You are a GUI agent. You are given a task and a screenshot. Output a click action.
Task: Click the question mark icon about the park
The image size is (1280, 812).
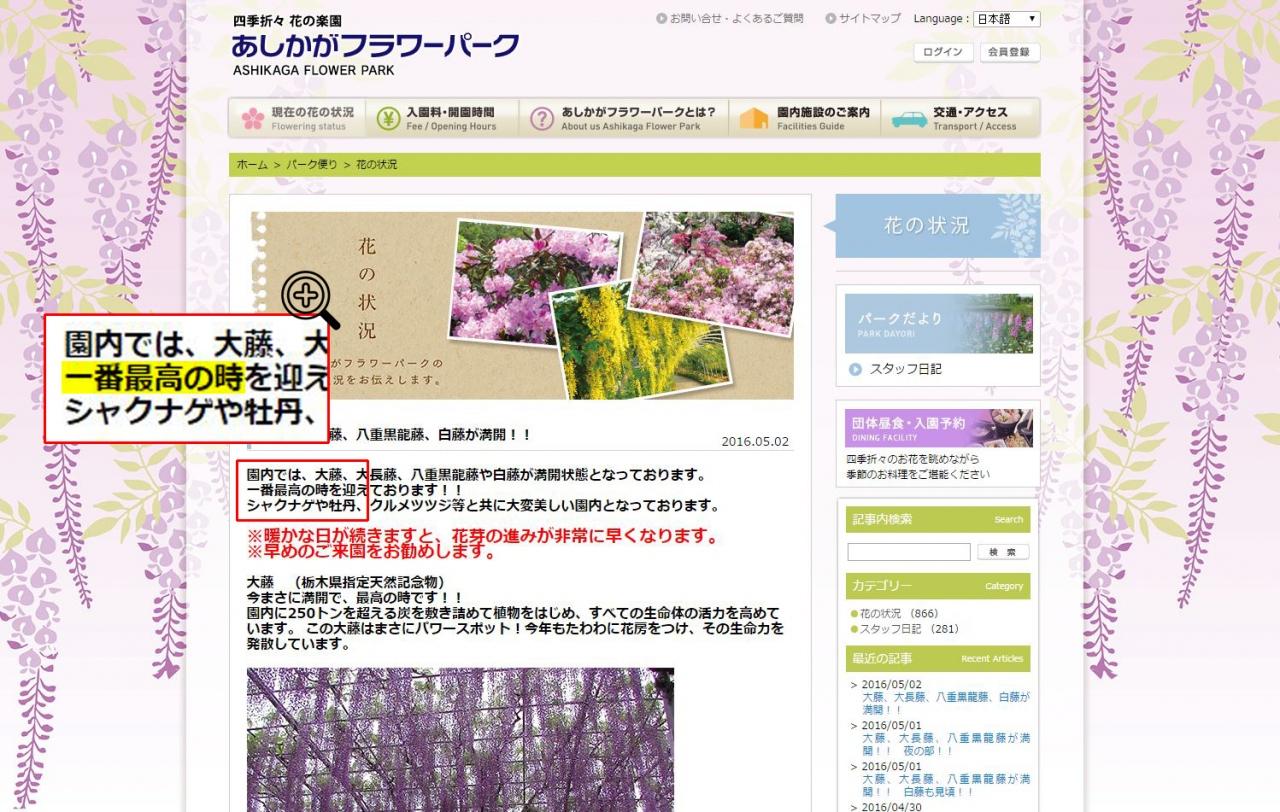(542, 119)
